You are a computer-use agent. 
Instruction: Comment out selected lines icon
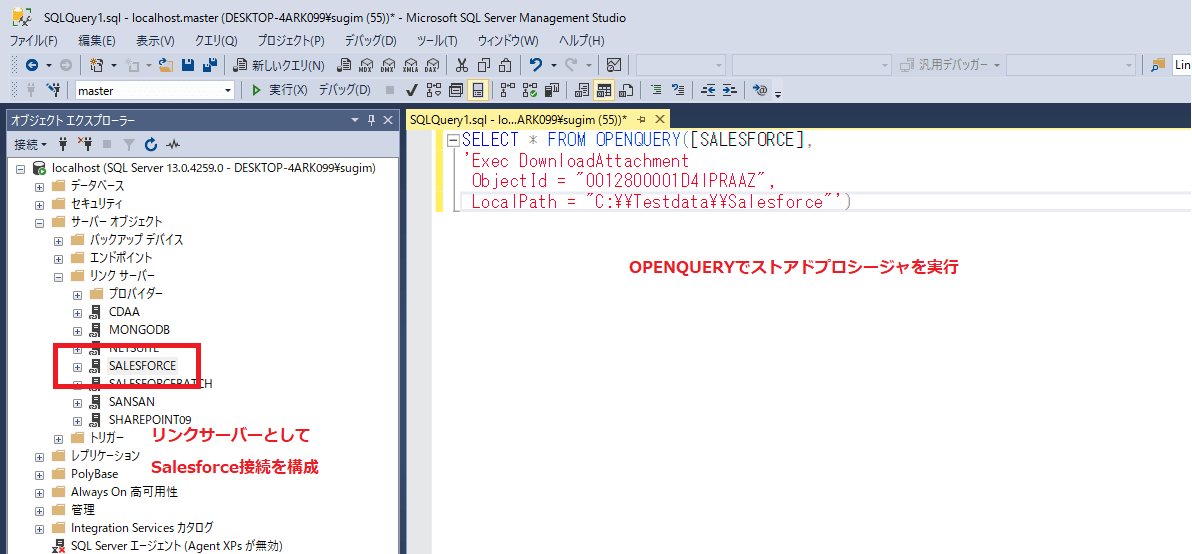click(657, 90)
